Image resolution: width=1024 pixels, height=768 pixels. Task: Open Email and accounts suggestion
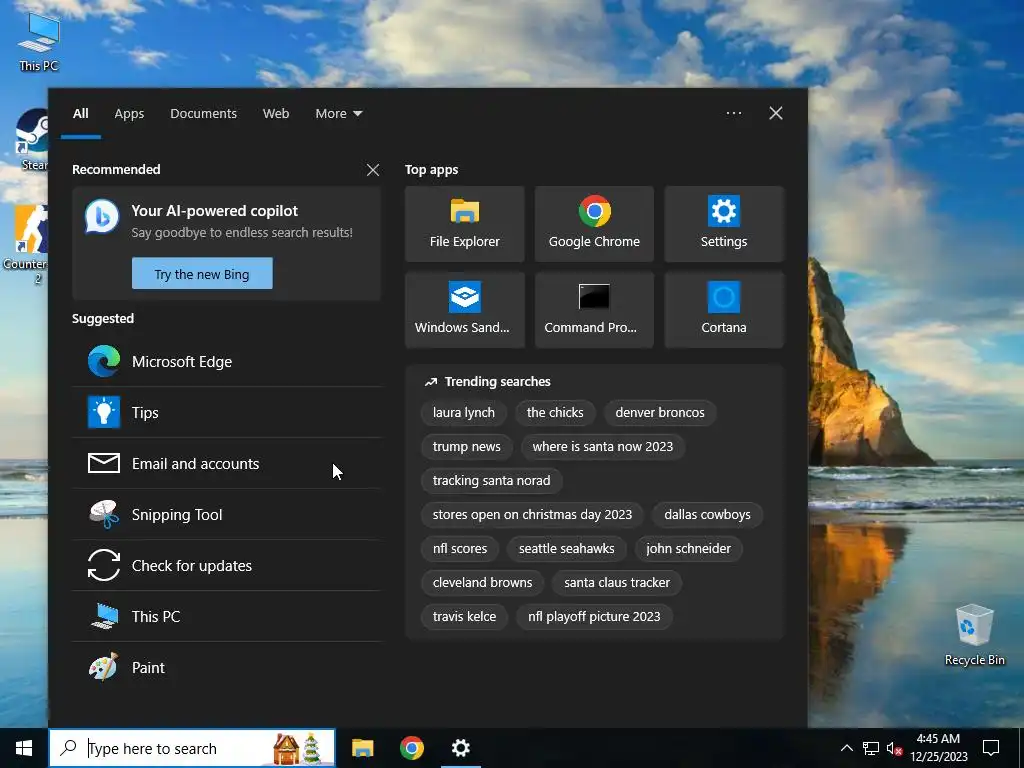227,464
